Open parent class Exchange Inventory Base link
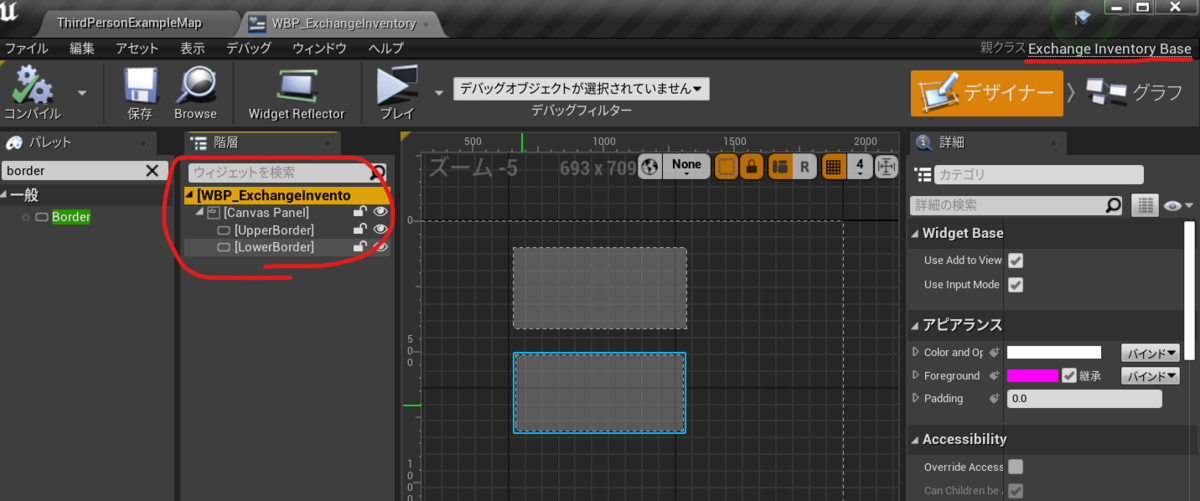The width and height of the screenshot is (1200, 501). tap(1109, 48)
